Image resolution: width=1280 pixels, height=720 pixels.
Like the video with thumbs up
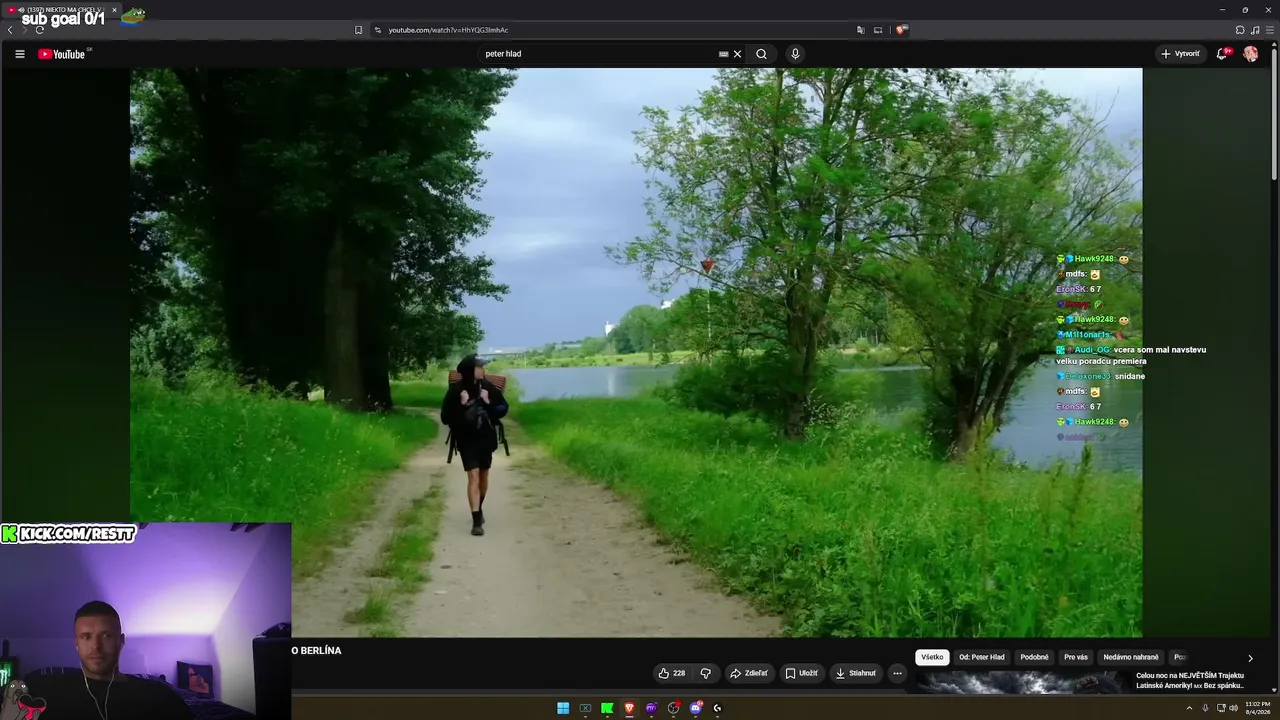tap(664, 673)
